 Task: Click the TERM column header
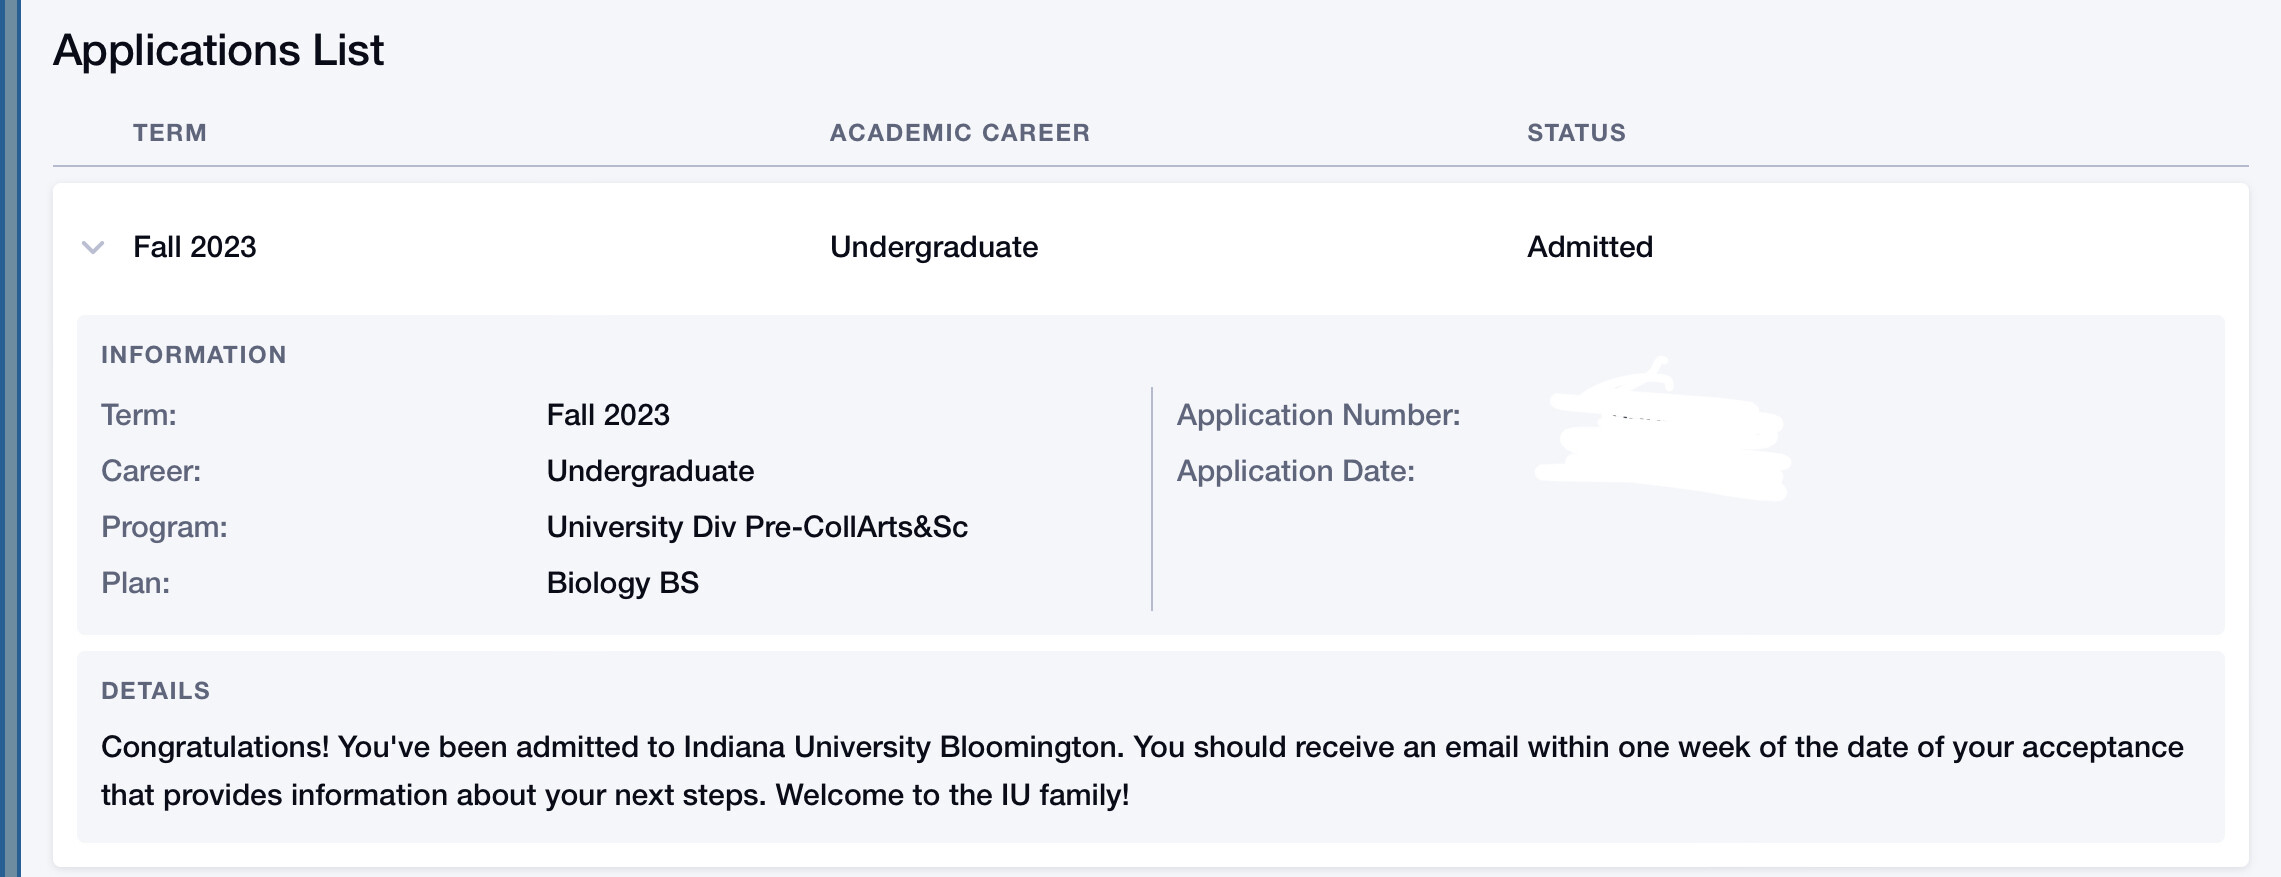tap(170, 133)
